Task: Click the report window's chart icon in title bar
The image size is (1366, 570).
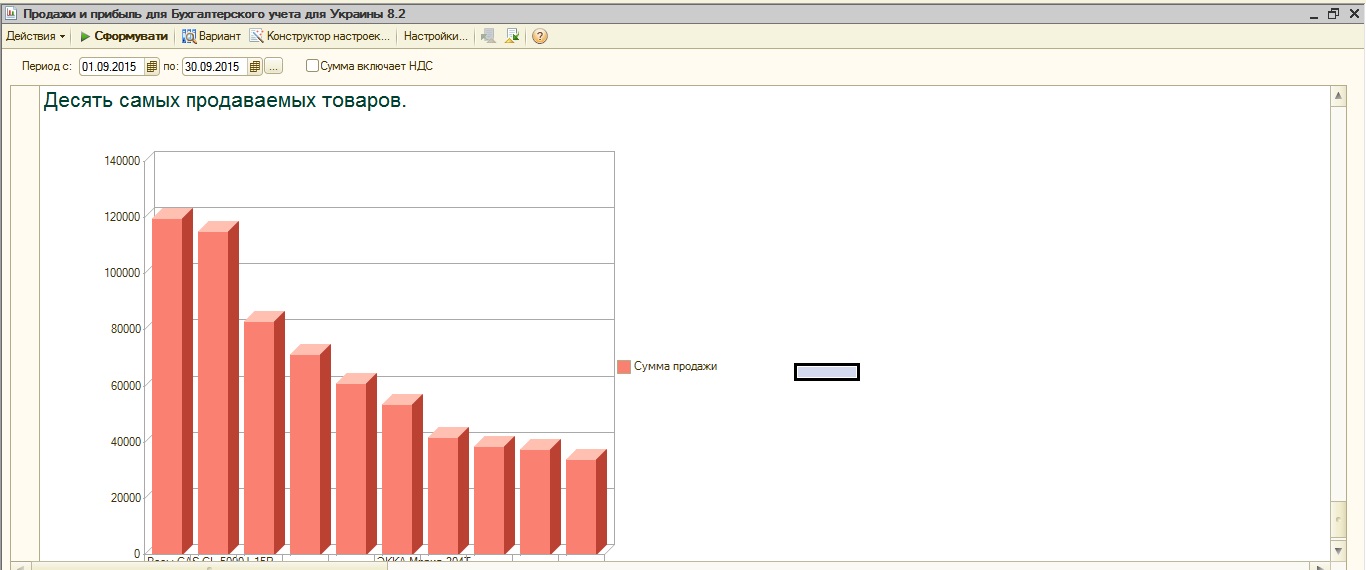Action: 11,13
